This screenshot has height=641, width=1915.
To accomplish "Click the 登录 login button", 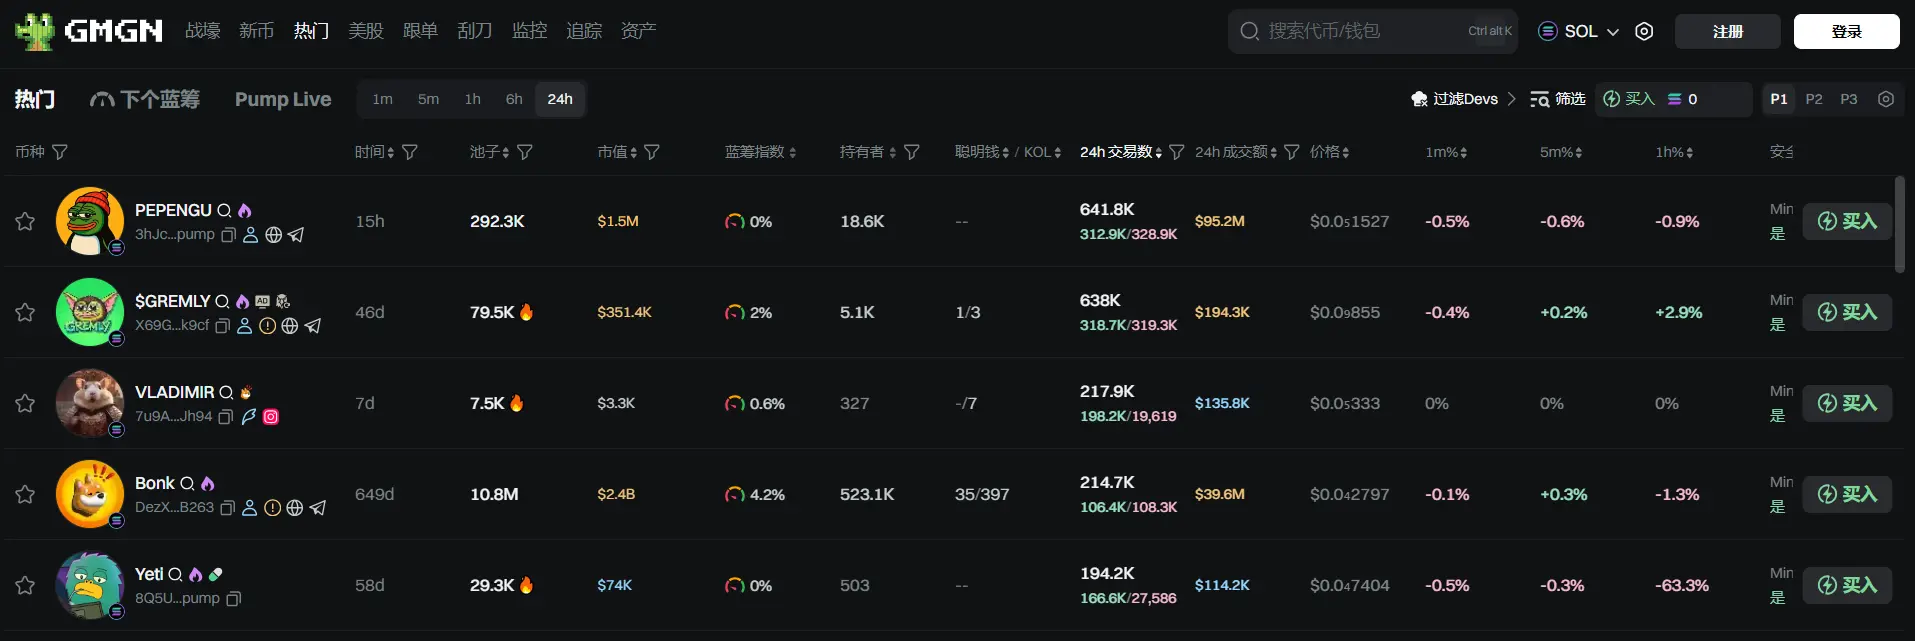I will click(1846, 31).
